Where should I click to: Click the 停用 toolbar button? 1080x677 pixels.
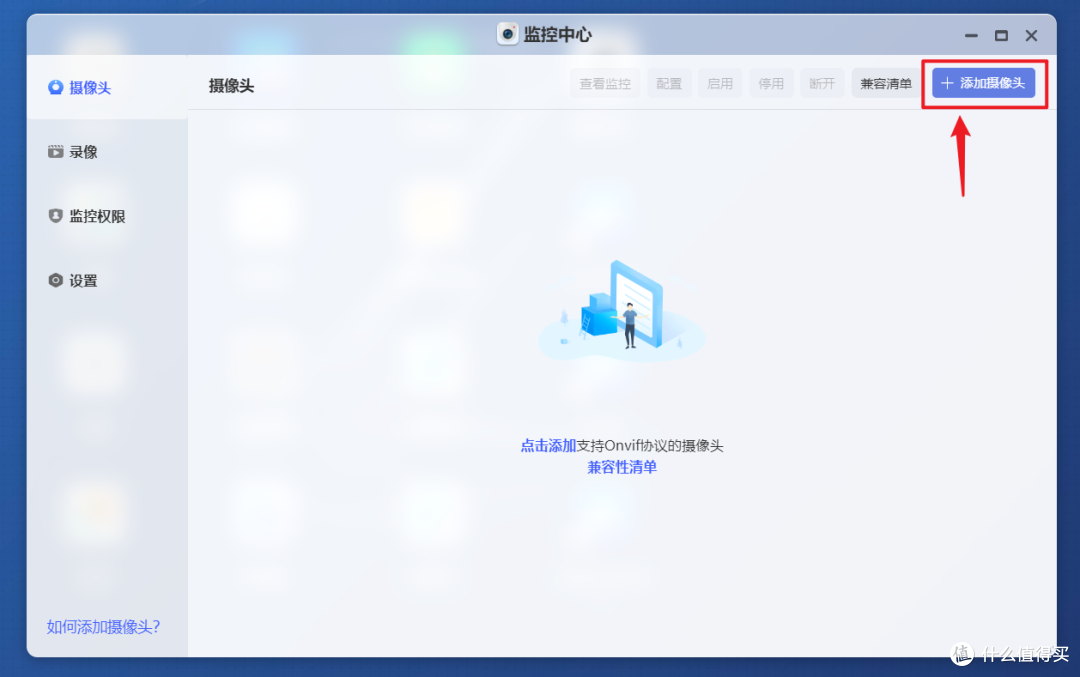pyautogui.click(x=771, y=83)
